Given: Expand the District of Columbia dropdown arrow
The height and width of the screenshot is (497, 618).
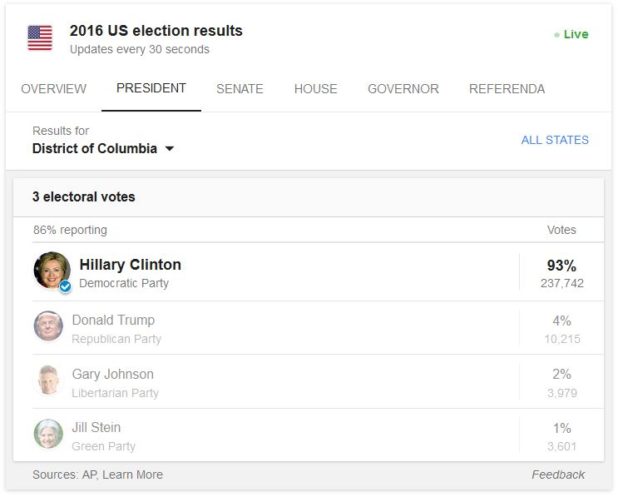Looking at the screenshot, I should (x=169, y=149).
